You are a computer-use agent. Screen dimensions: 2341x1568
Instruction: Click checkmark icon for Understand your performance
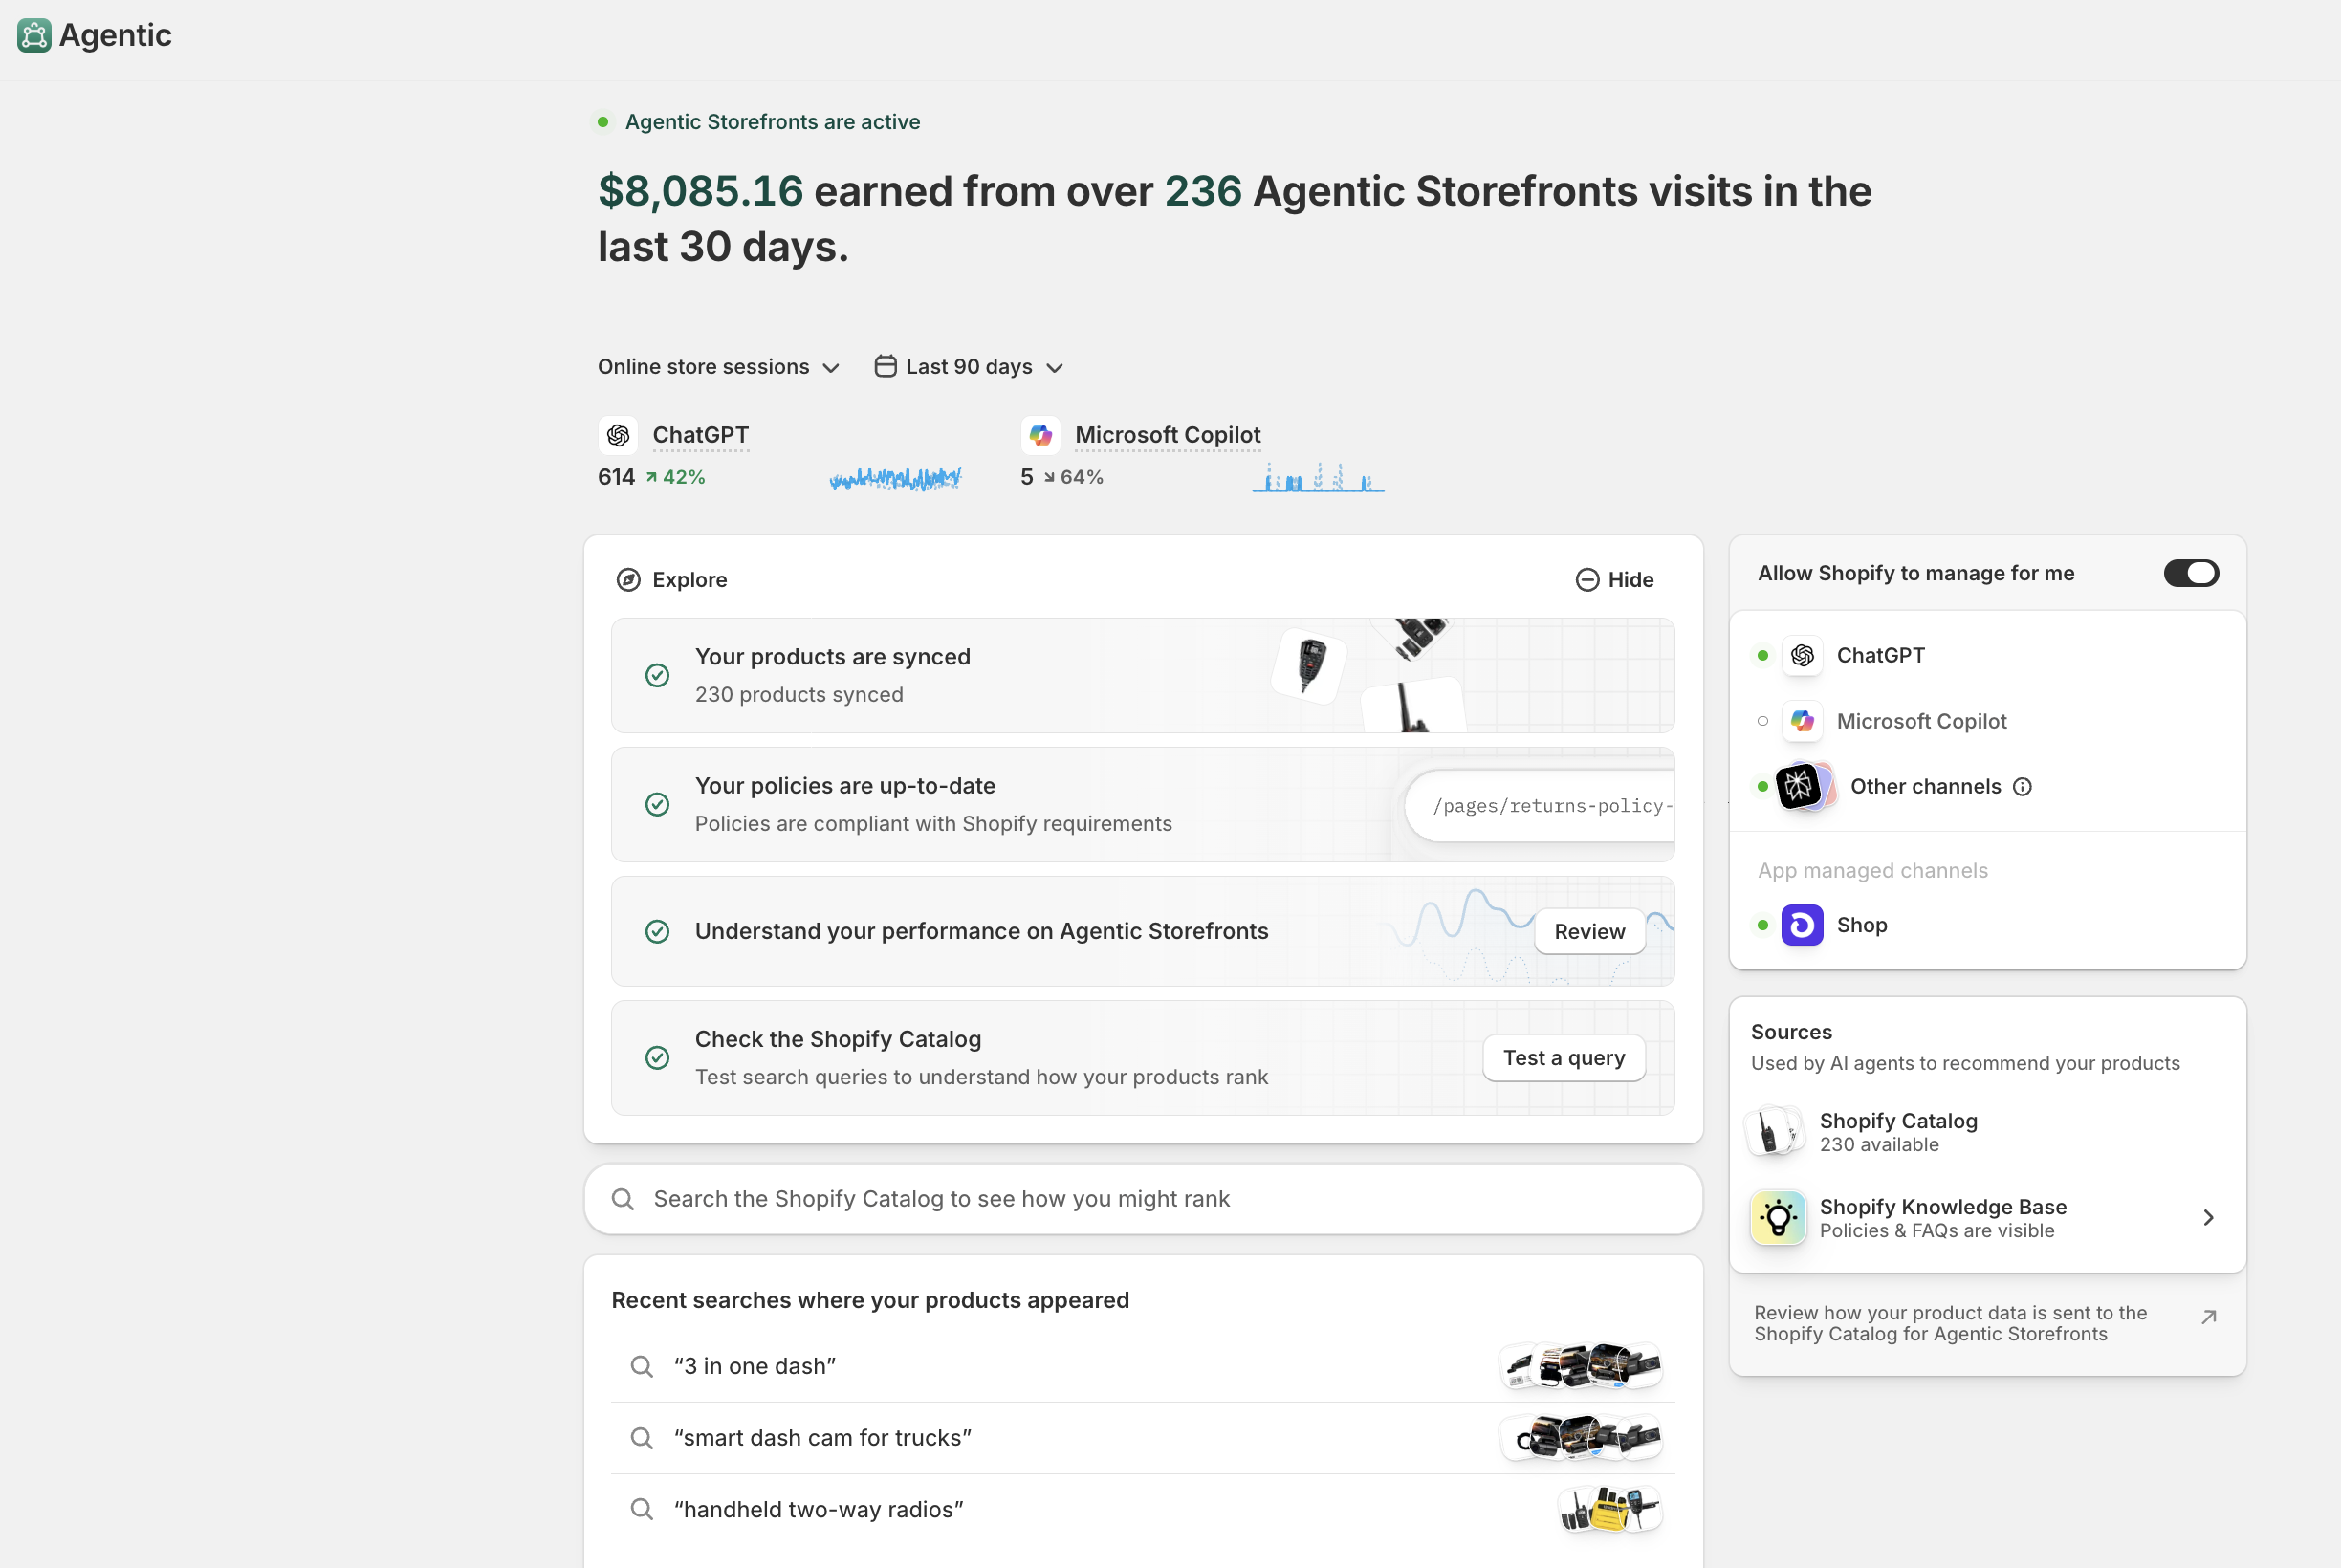(x=657, y=932)
